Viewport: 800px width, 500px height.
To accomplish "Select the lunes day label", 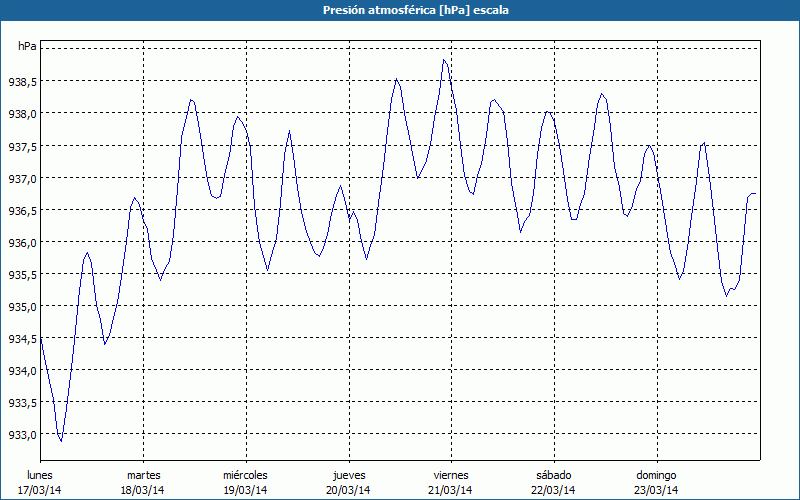I will pos(40,475).
